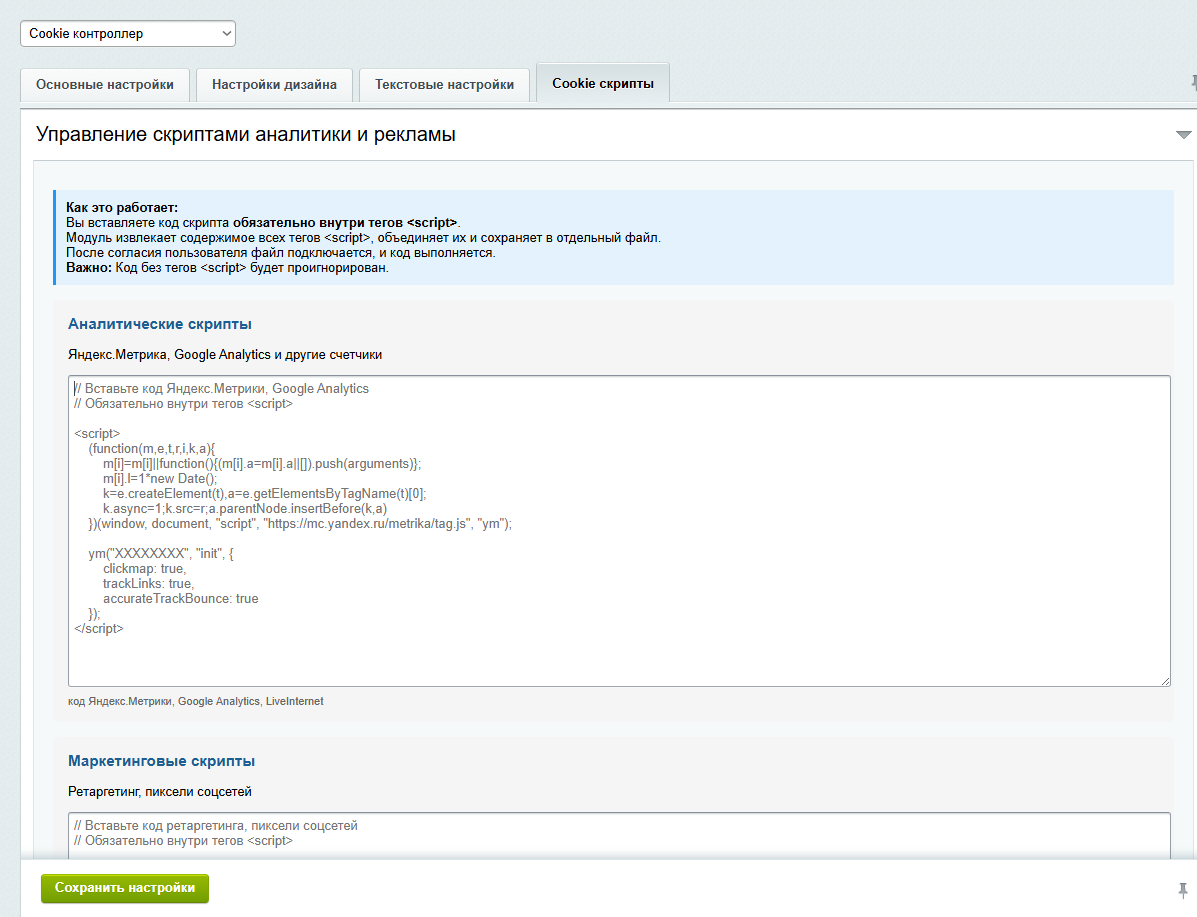Click the 'Сохранить настройки' button
1197x917 pixels.
coord(124,888)
